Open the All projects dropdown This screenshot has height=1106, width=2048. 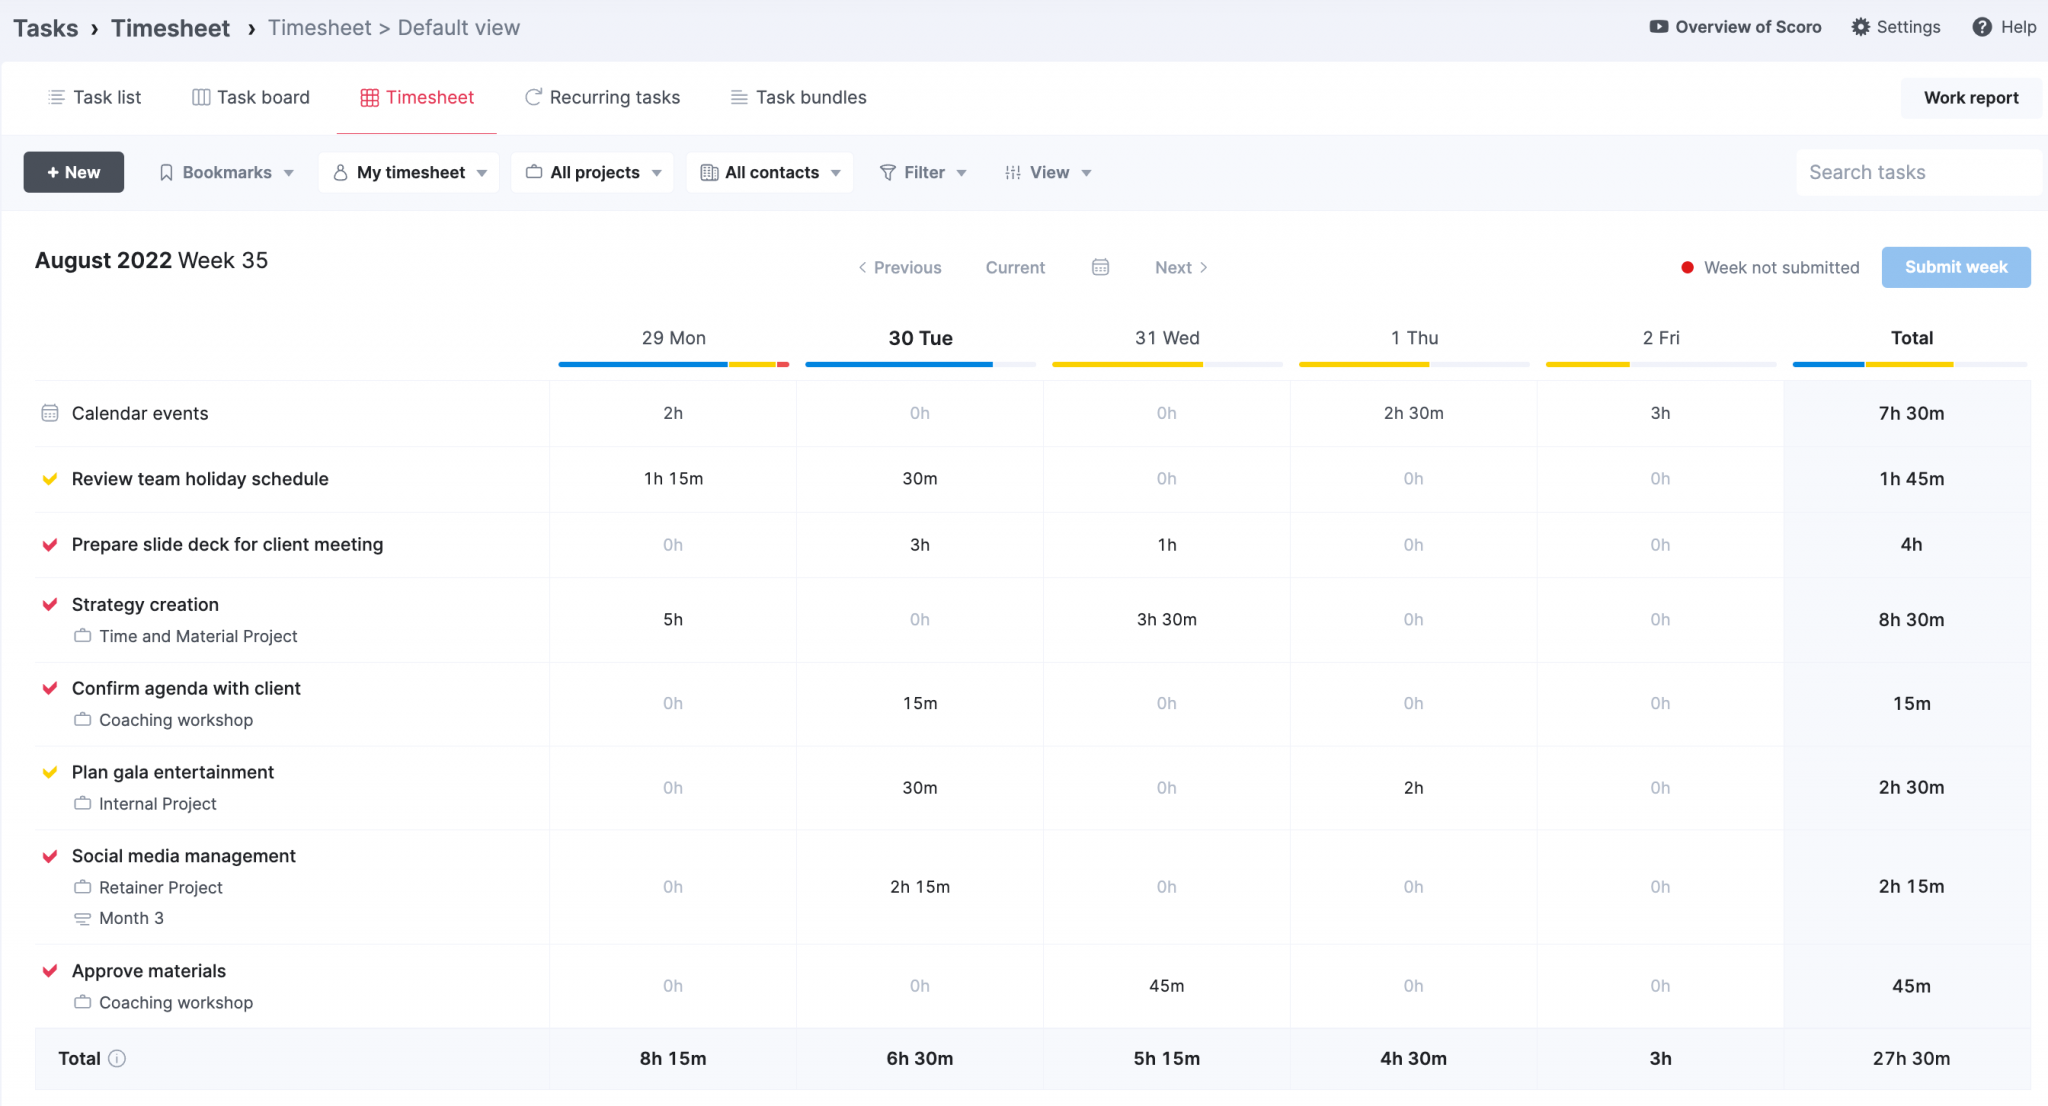pyautogui.click(x=592, y=172)
